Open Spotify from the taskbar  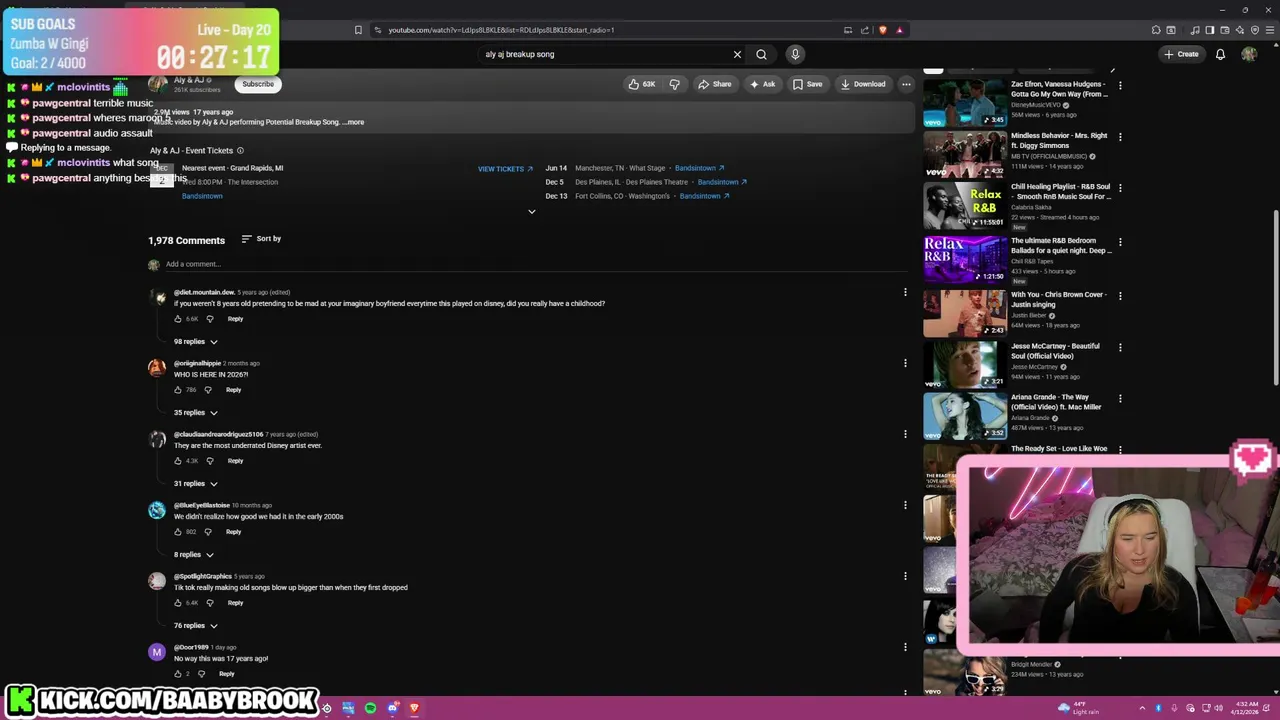(370, 709)
